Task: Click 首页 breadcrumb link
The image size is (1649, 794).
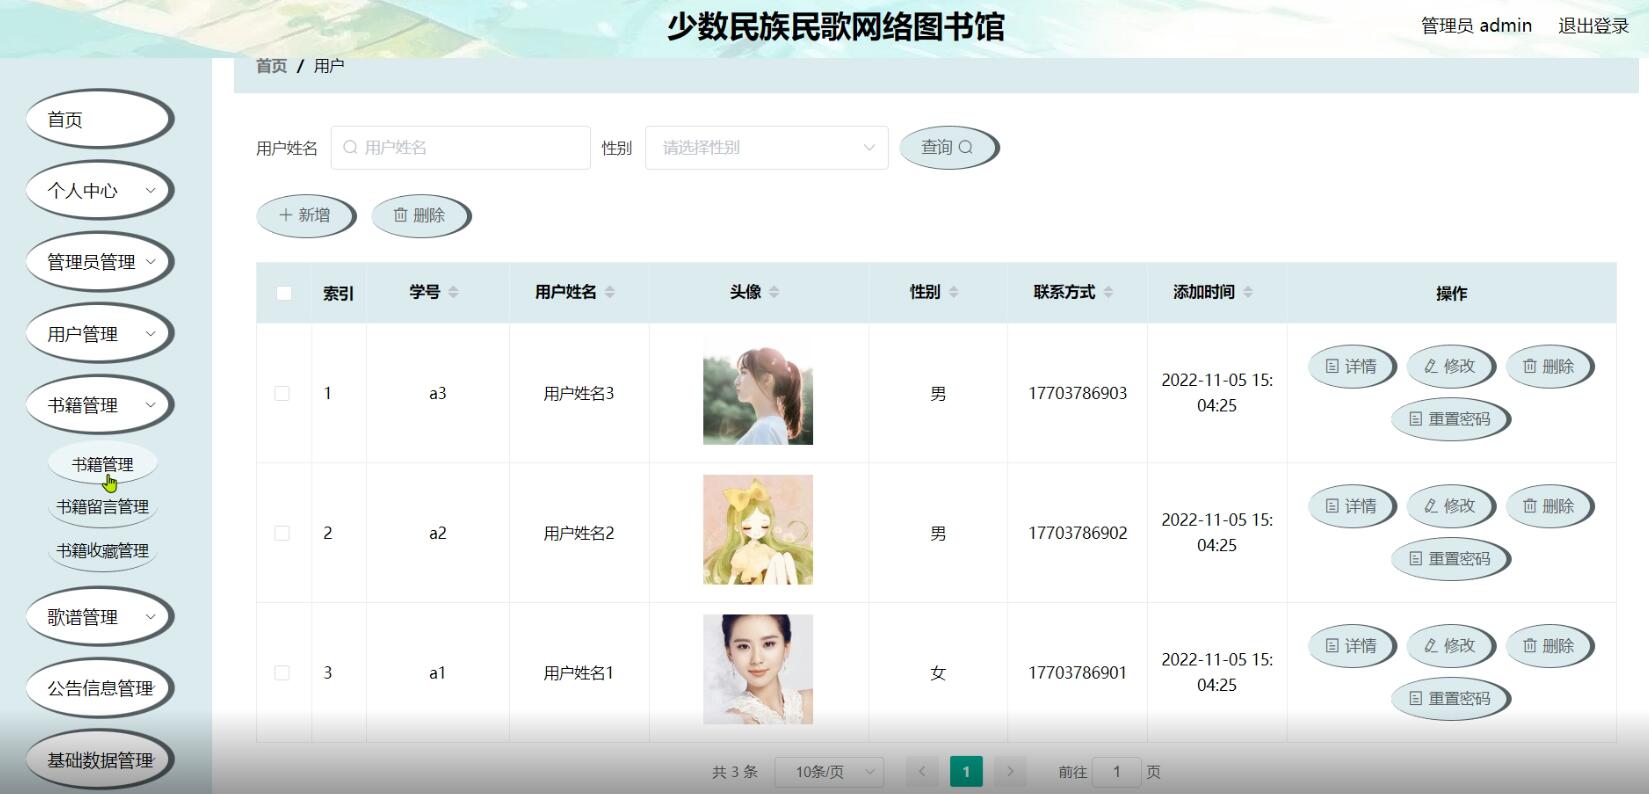Action: 271,66
